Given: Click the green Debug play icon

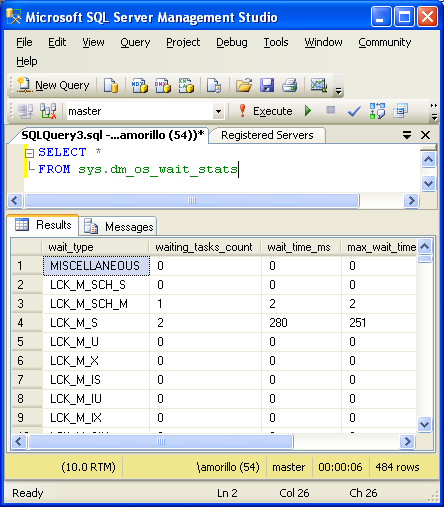Looking at the screenshot, I should click(308, 111).
